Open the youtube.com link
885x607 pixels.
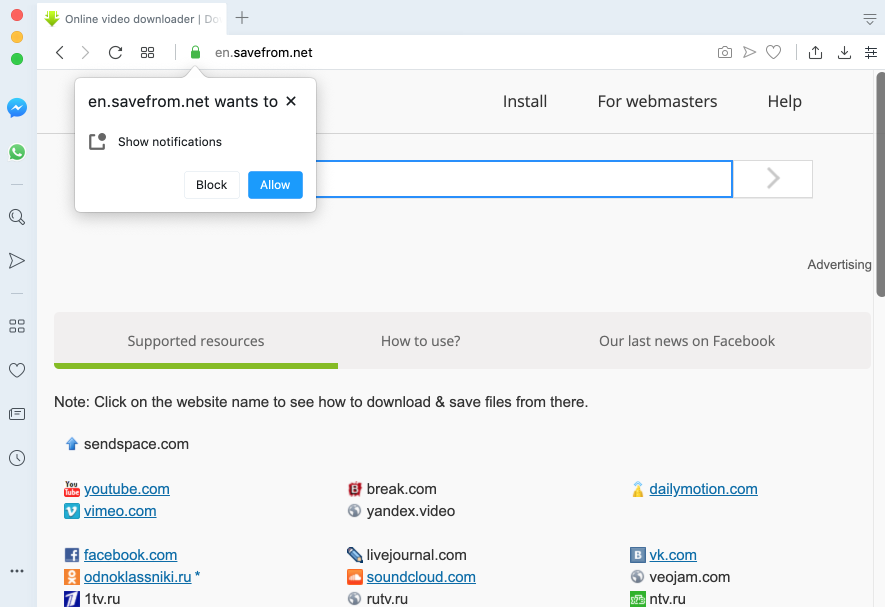click(x=127, y=489)
